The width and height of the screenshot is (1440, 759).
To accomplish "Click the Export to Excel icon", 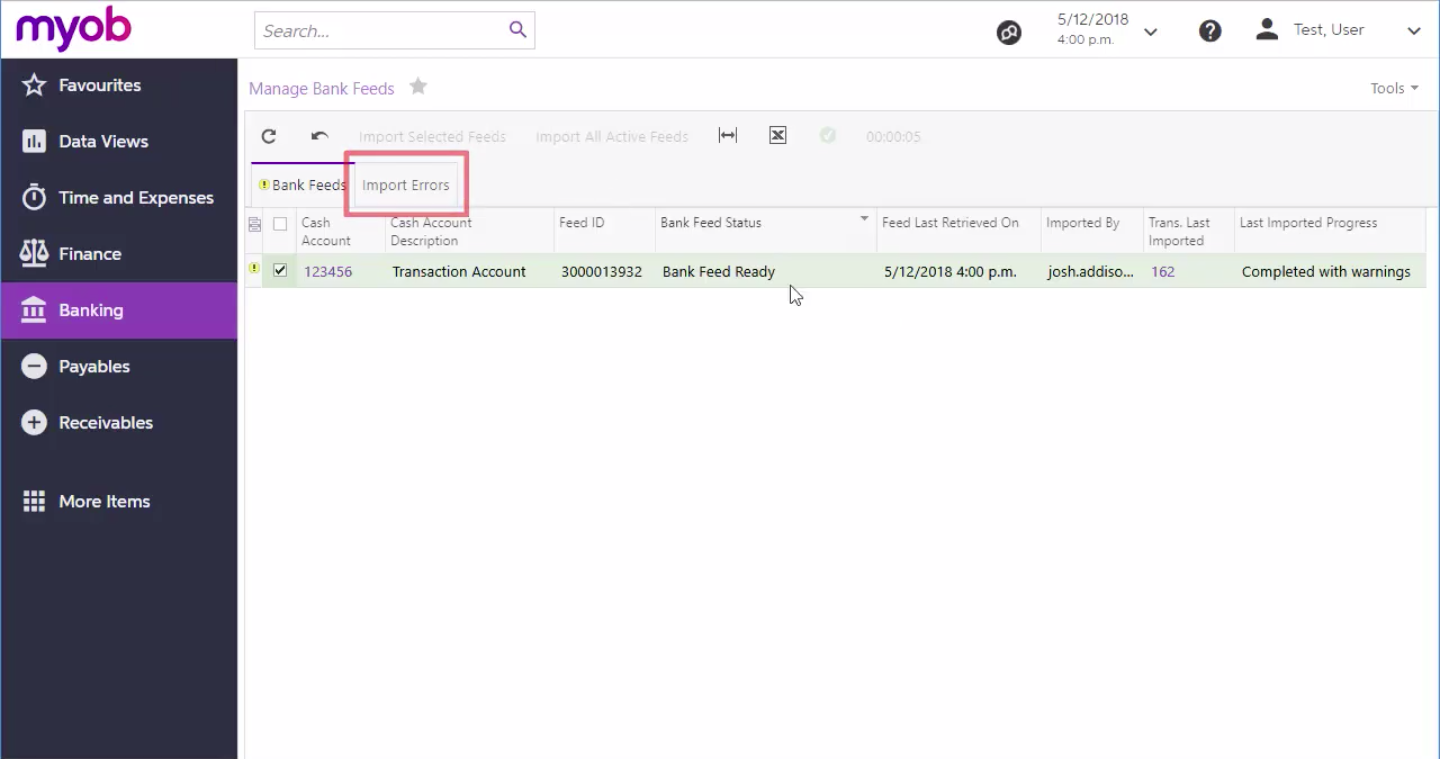I will (778, 136).
